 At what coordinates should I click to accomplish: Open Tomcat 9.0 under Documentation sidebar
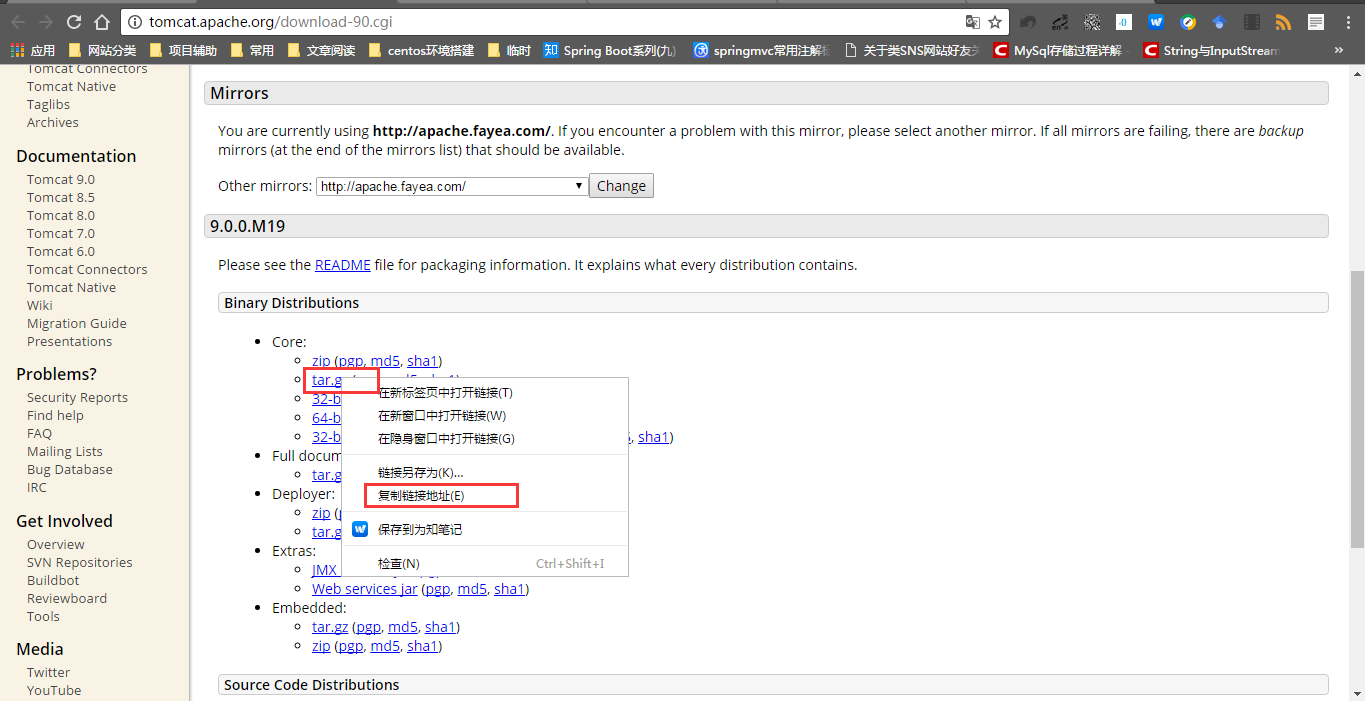click(x=61, y=180)
